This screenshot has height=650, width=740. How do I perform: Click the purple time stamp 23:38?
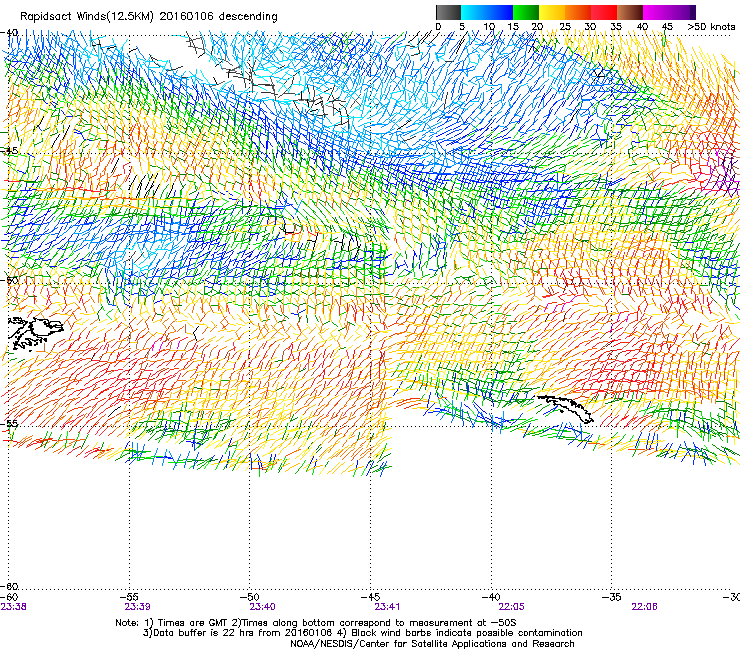coord(14,607)
